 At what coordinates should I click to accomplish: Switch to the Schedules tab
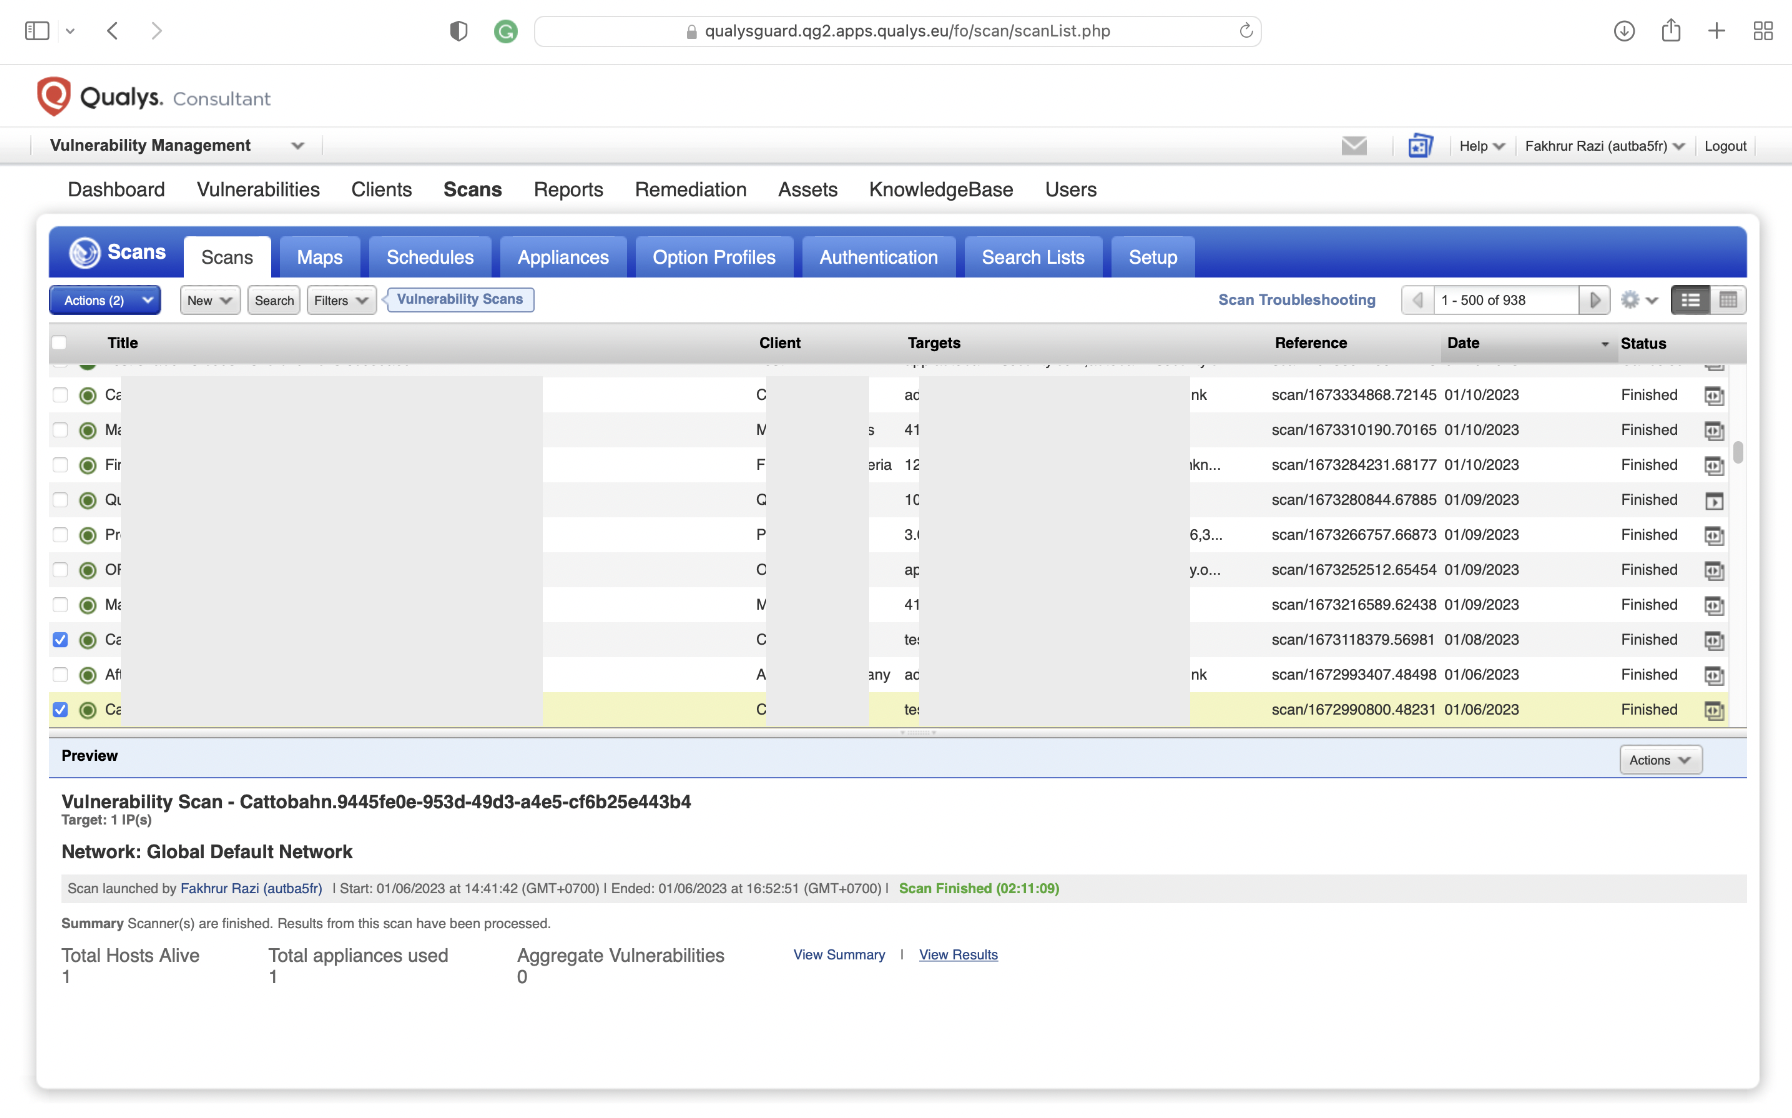(430, 257)
